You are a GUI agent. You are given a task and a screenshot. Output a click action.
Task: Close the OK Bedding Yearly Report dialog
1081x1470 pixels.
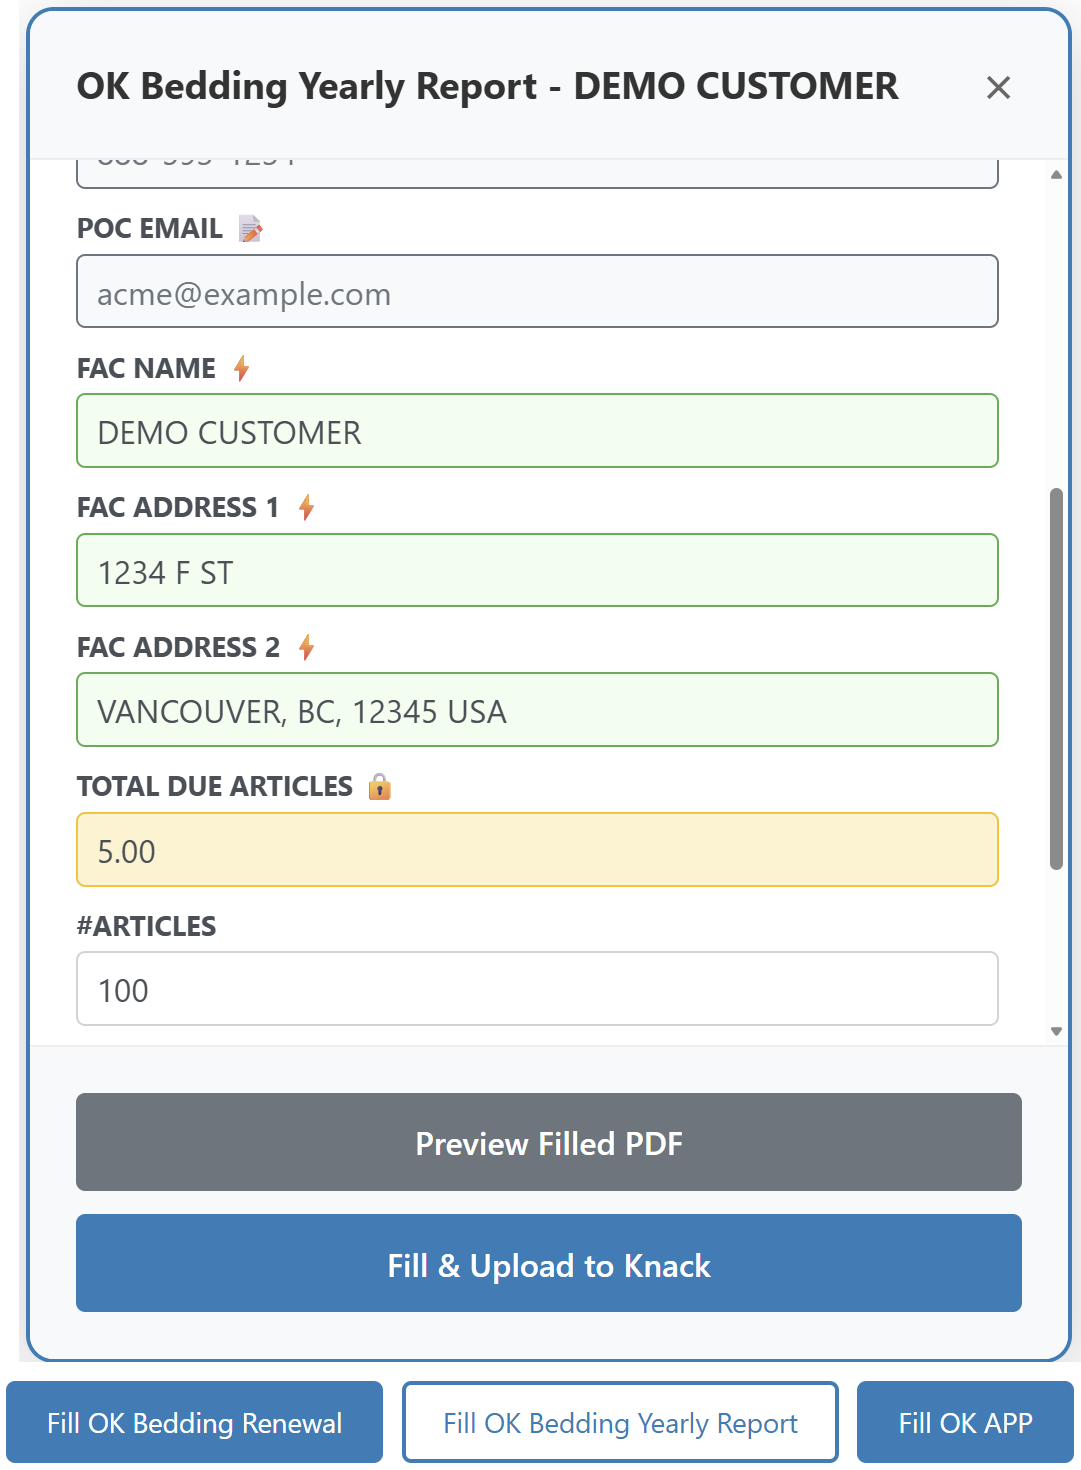[x=997, y=88]
